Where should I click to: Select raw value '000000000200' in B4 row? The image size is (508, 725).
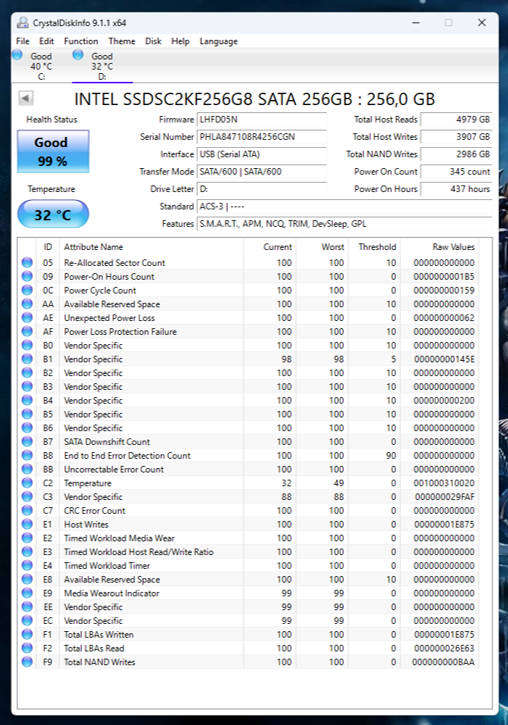click(444, 400)
